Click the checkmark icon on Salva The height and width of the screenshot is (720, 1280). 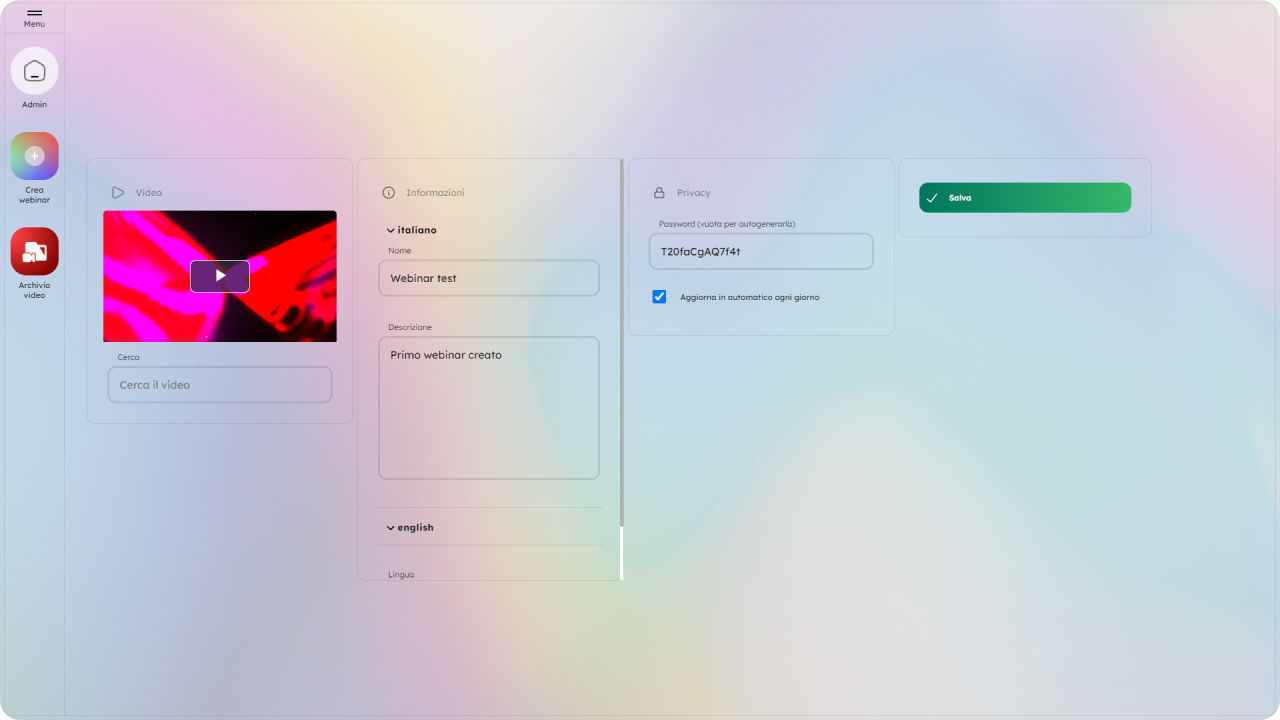point(932,198)
